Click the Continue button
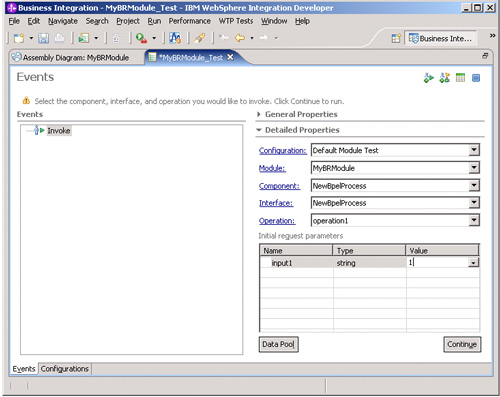This screenshot has width=500, height=397. [x=462, y=344]
